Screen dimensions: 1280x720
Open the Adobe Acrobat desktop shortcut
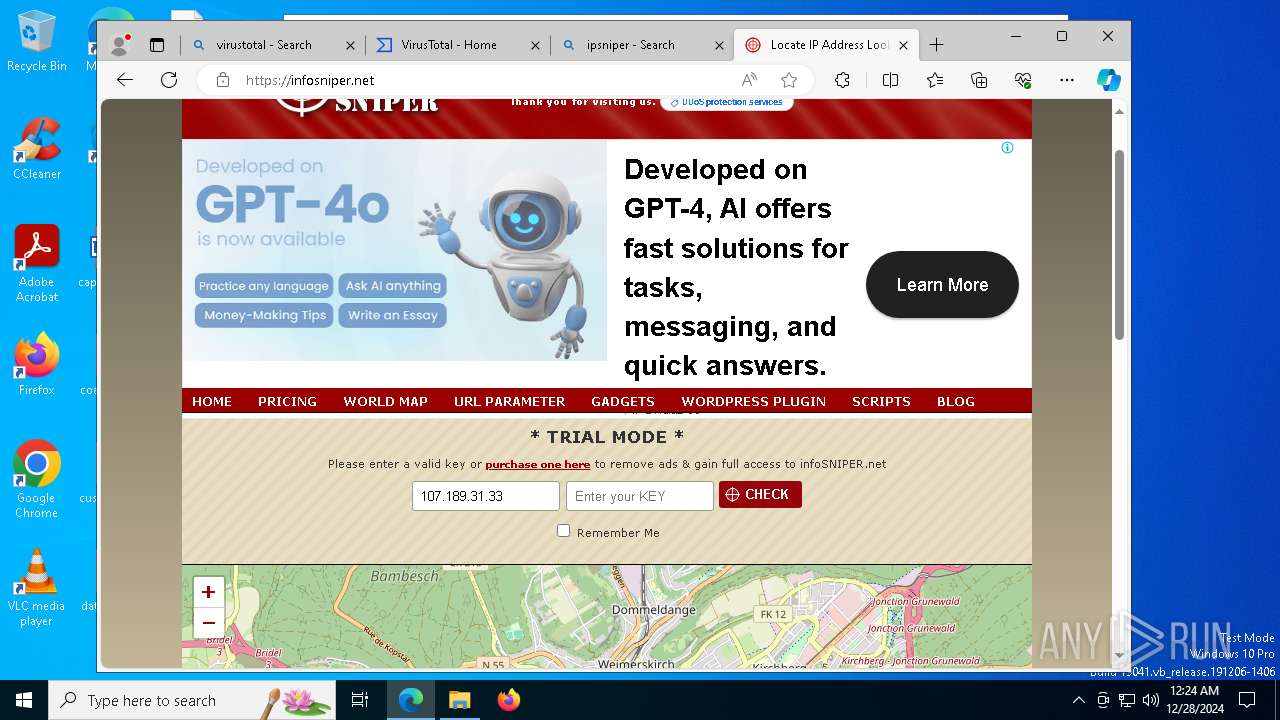(x=37, y=264)
